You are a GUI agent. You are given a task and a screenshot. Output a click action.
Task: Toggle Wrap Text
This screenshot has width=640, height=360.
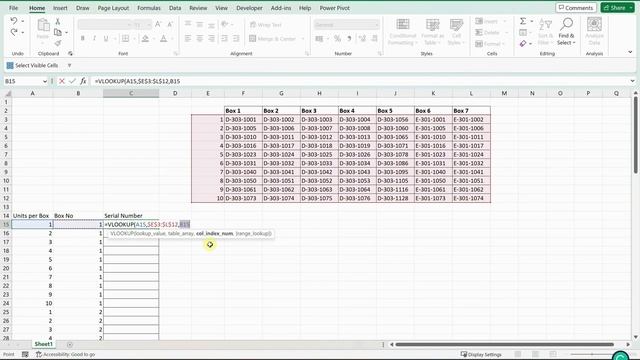pyautogui.click(x=266, y=25)
